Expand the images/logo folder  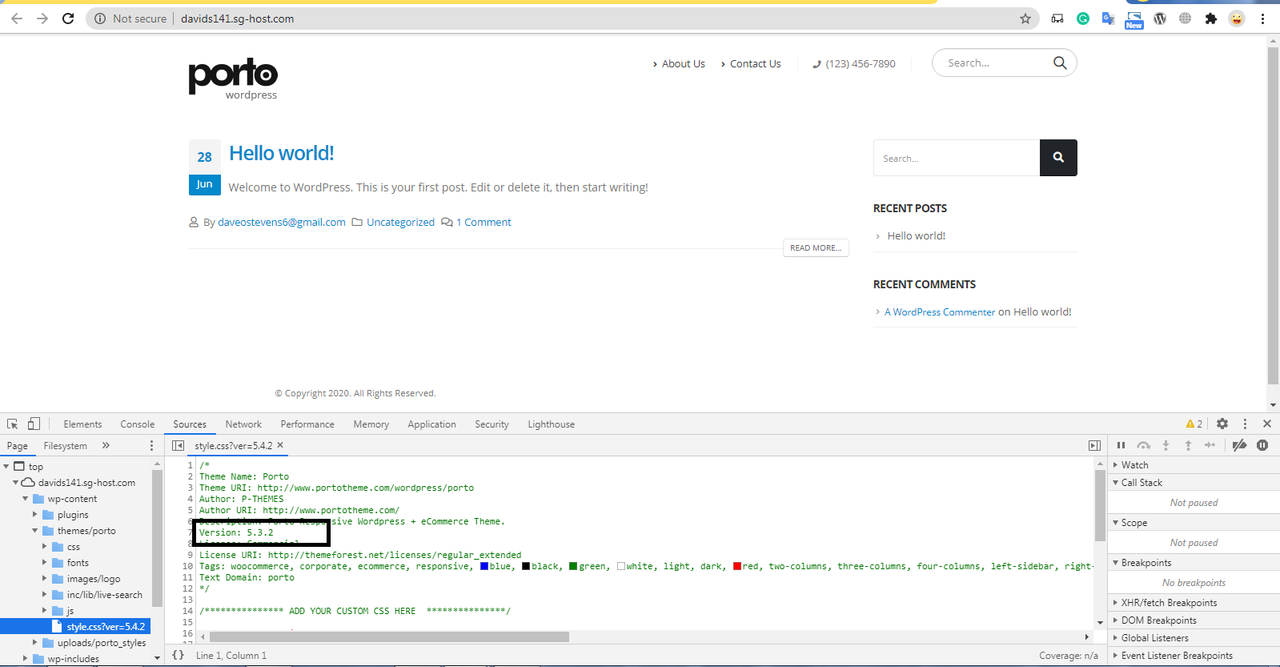[x=45, y=578]
